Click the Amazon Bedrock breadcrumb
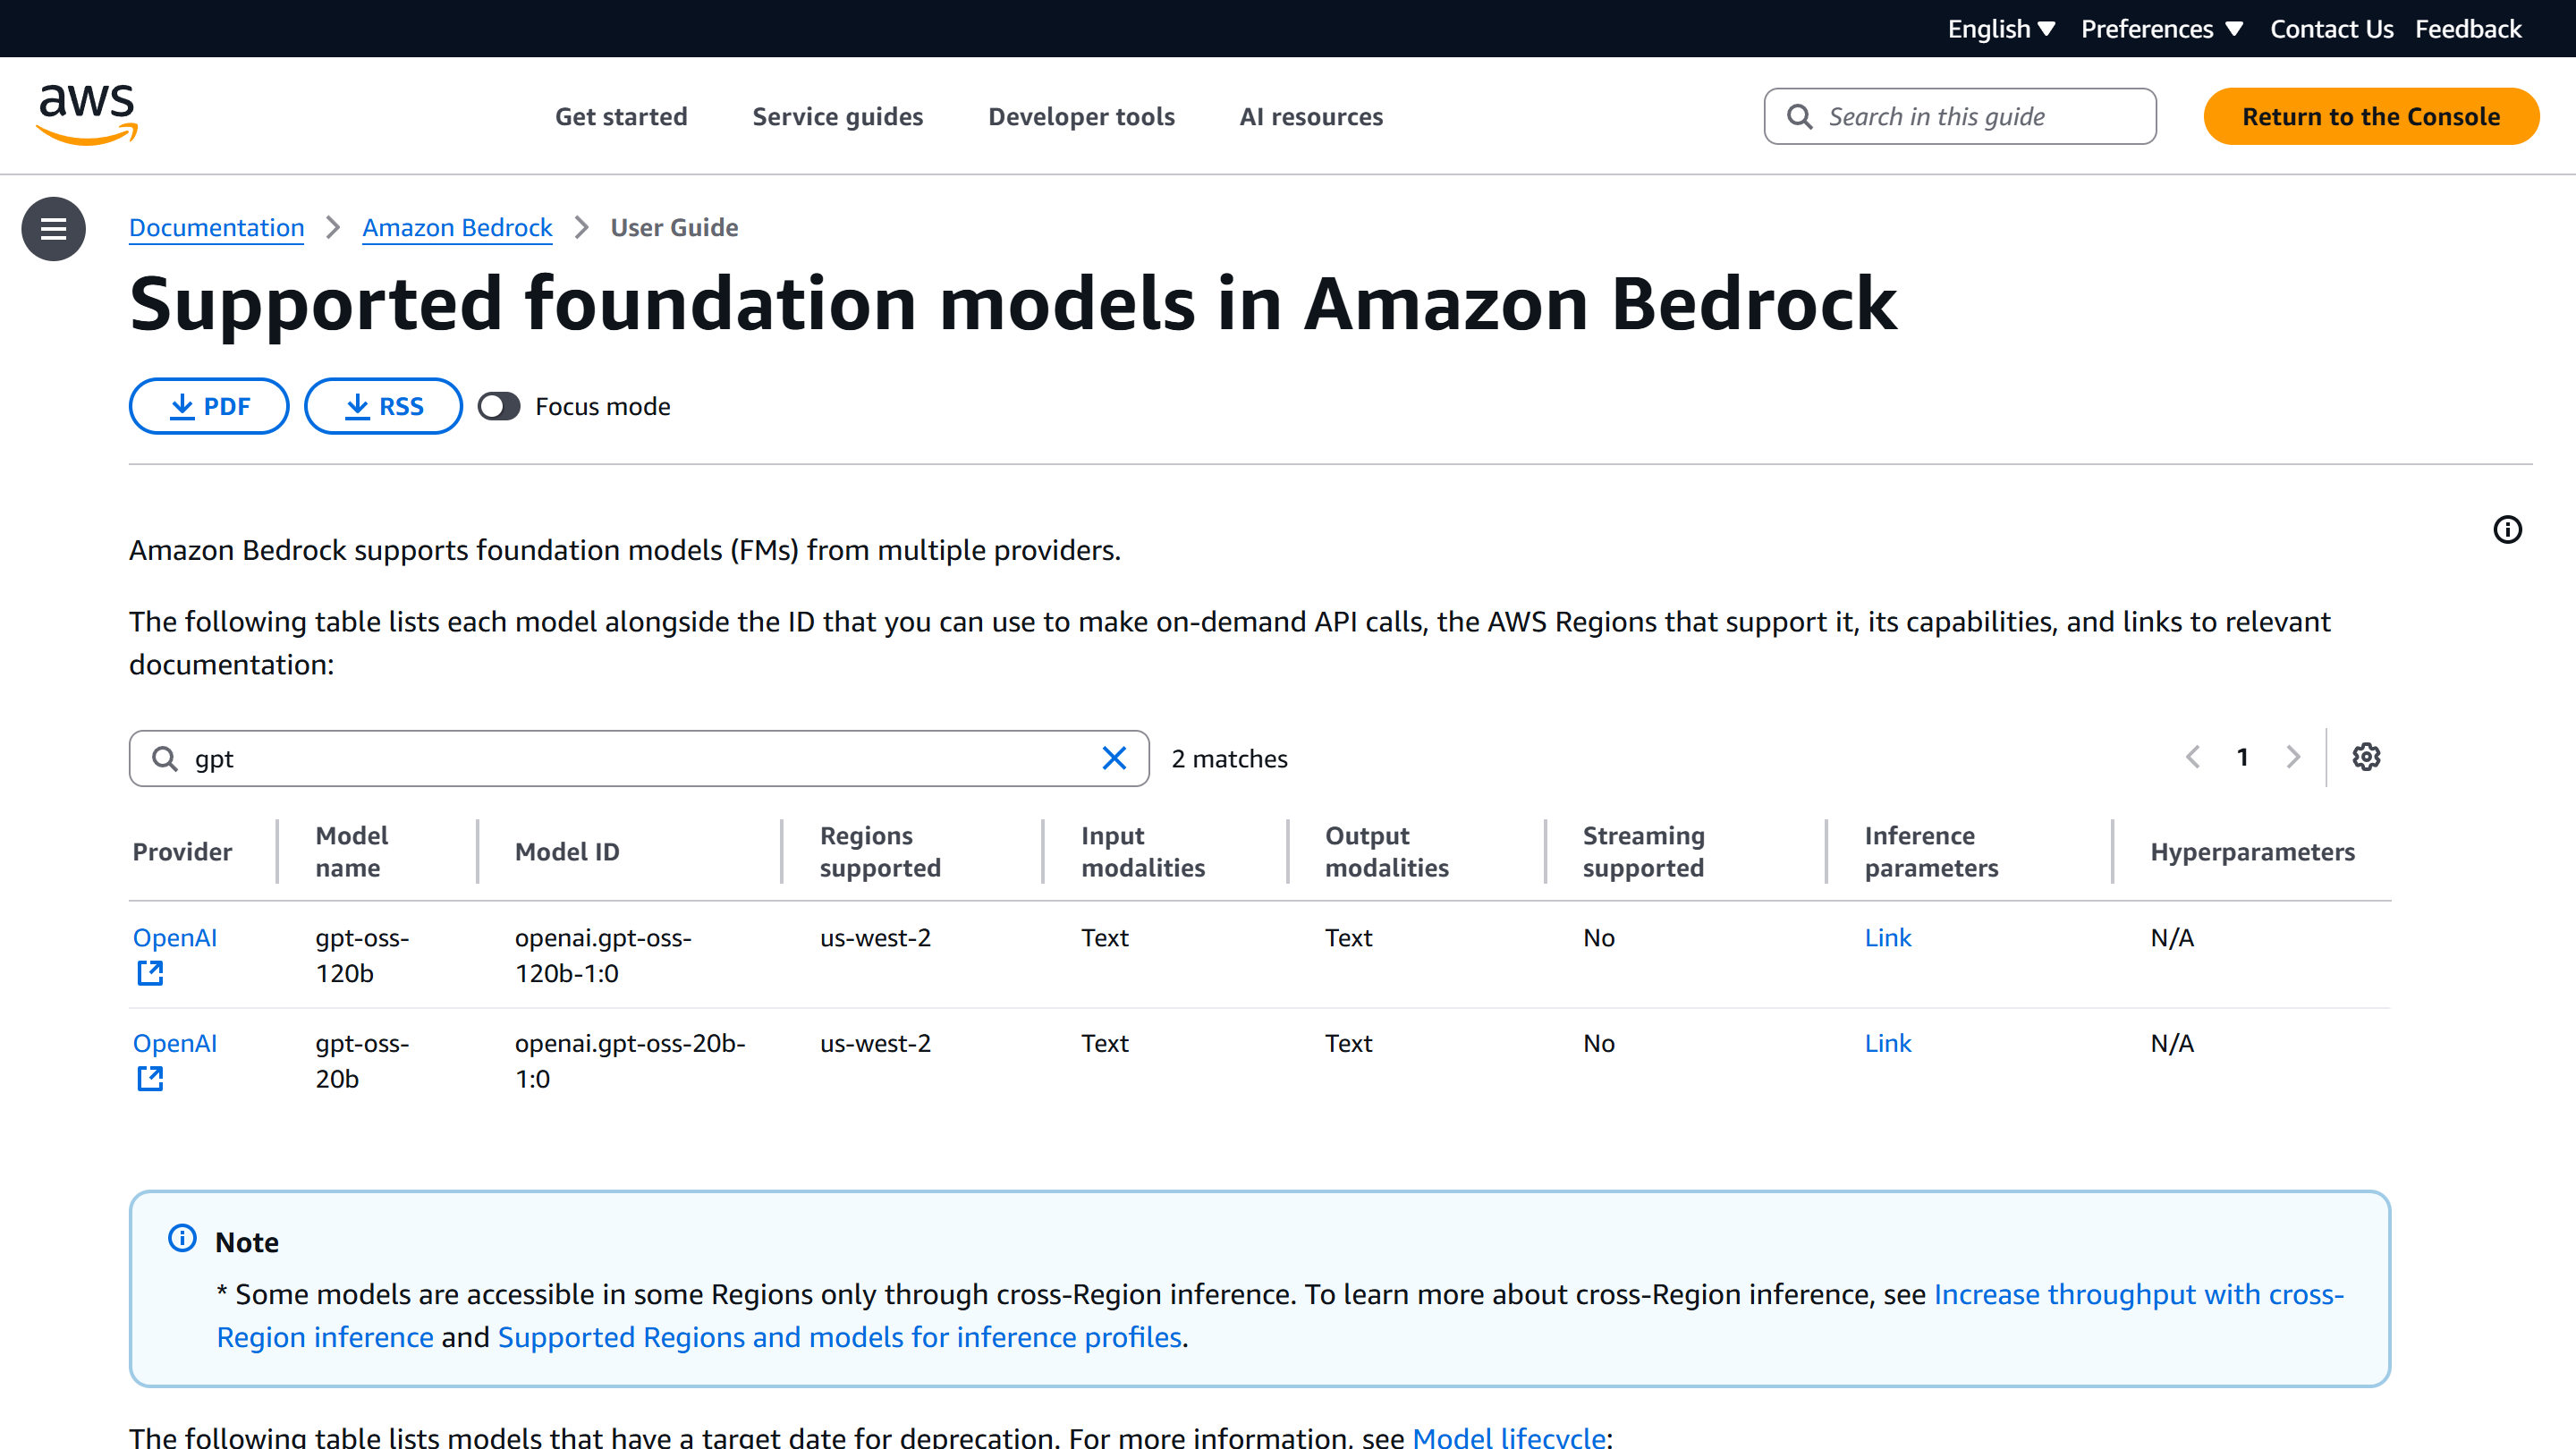 pyautogui.click(x=457, y=228)
